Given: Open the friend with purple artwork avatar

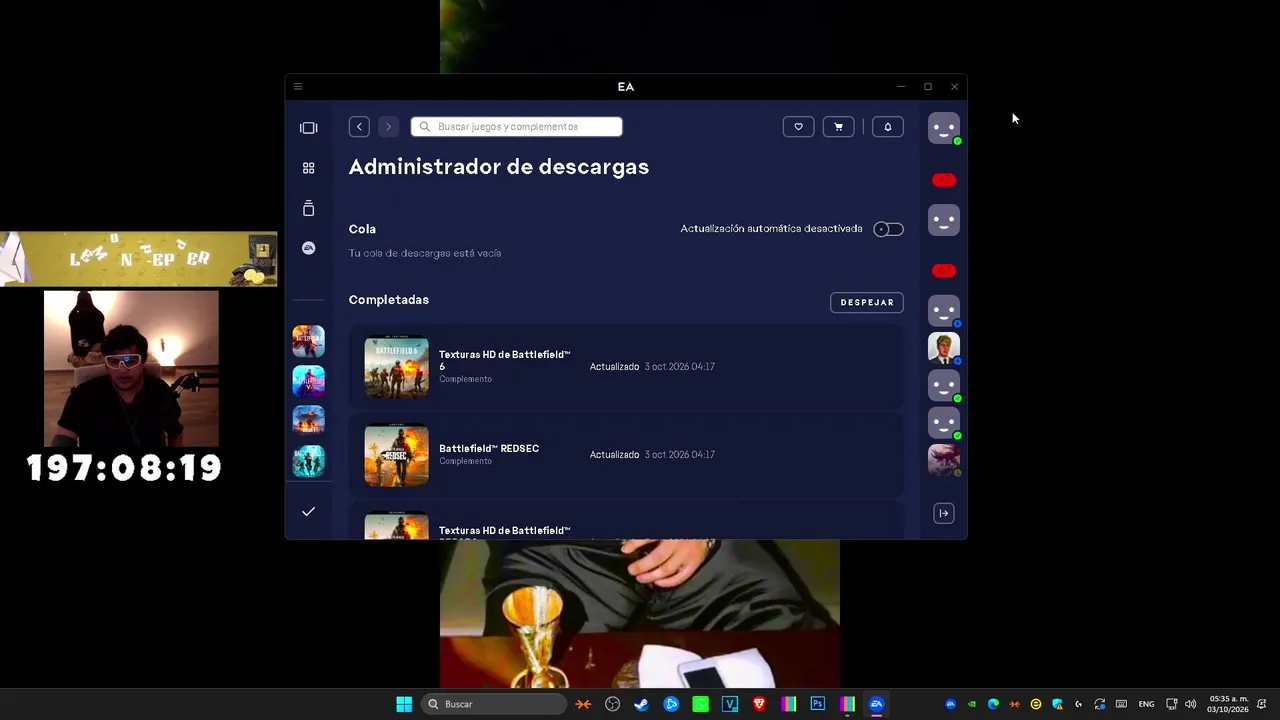Looking at the screenshot, I should 943,459.
